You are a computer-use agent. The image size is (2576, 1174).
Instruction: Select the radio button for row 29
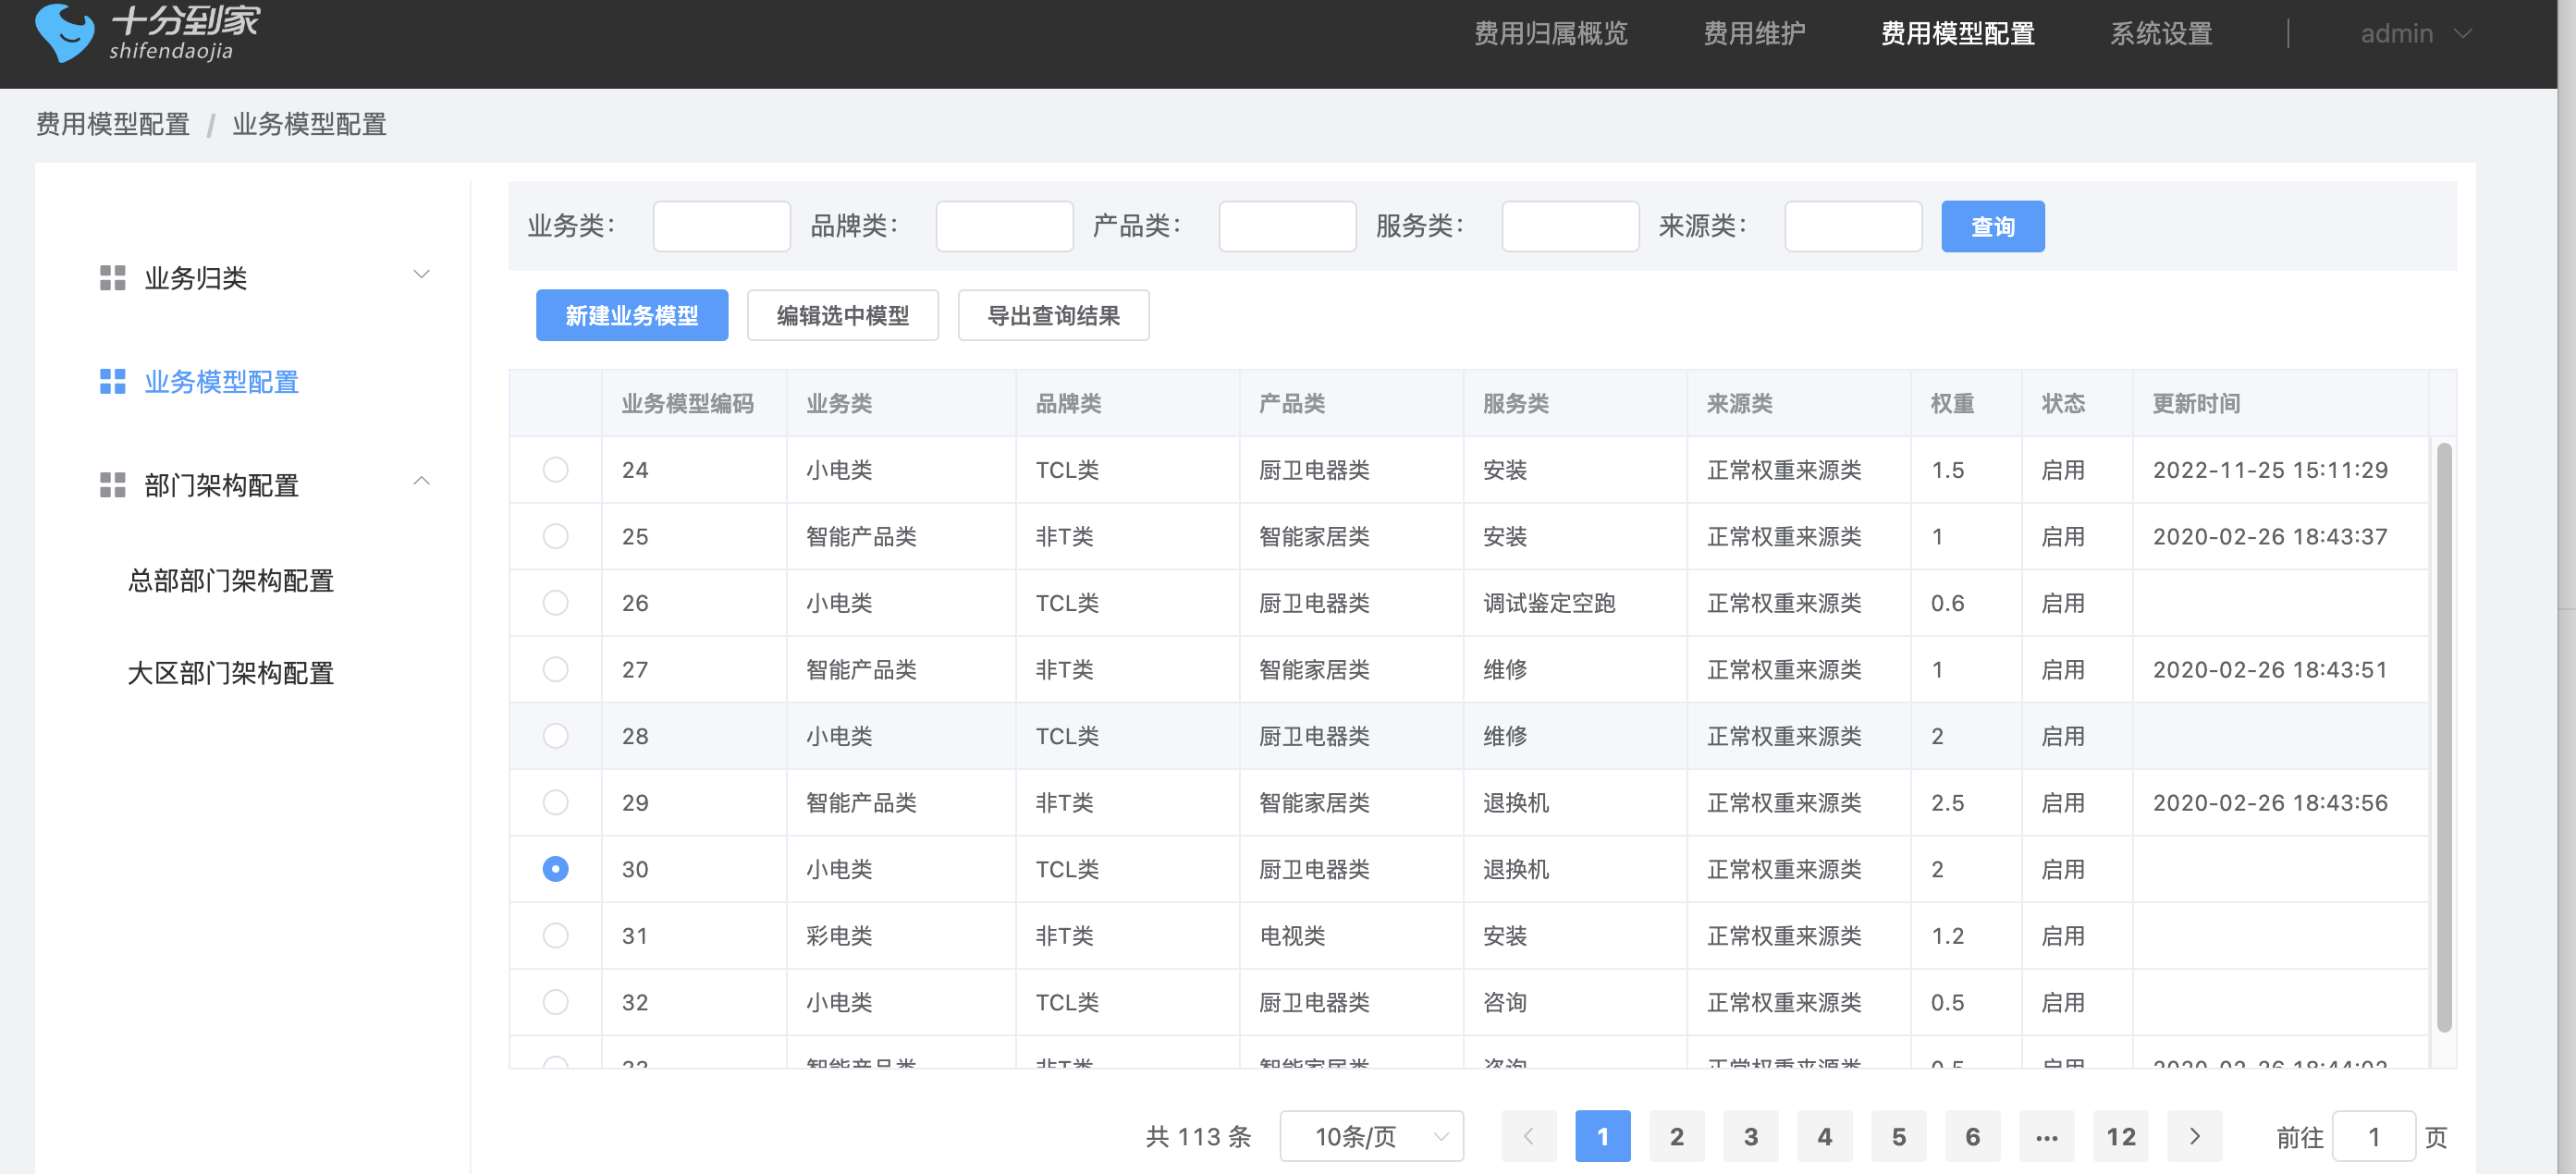coord(555,802)
